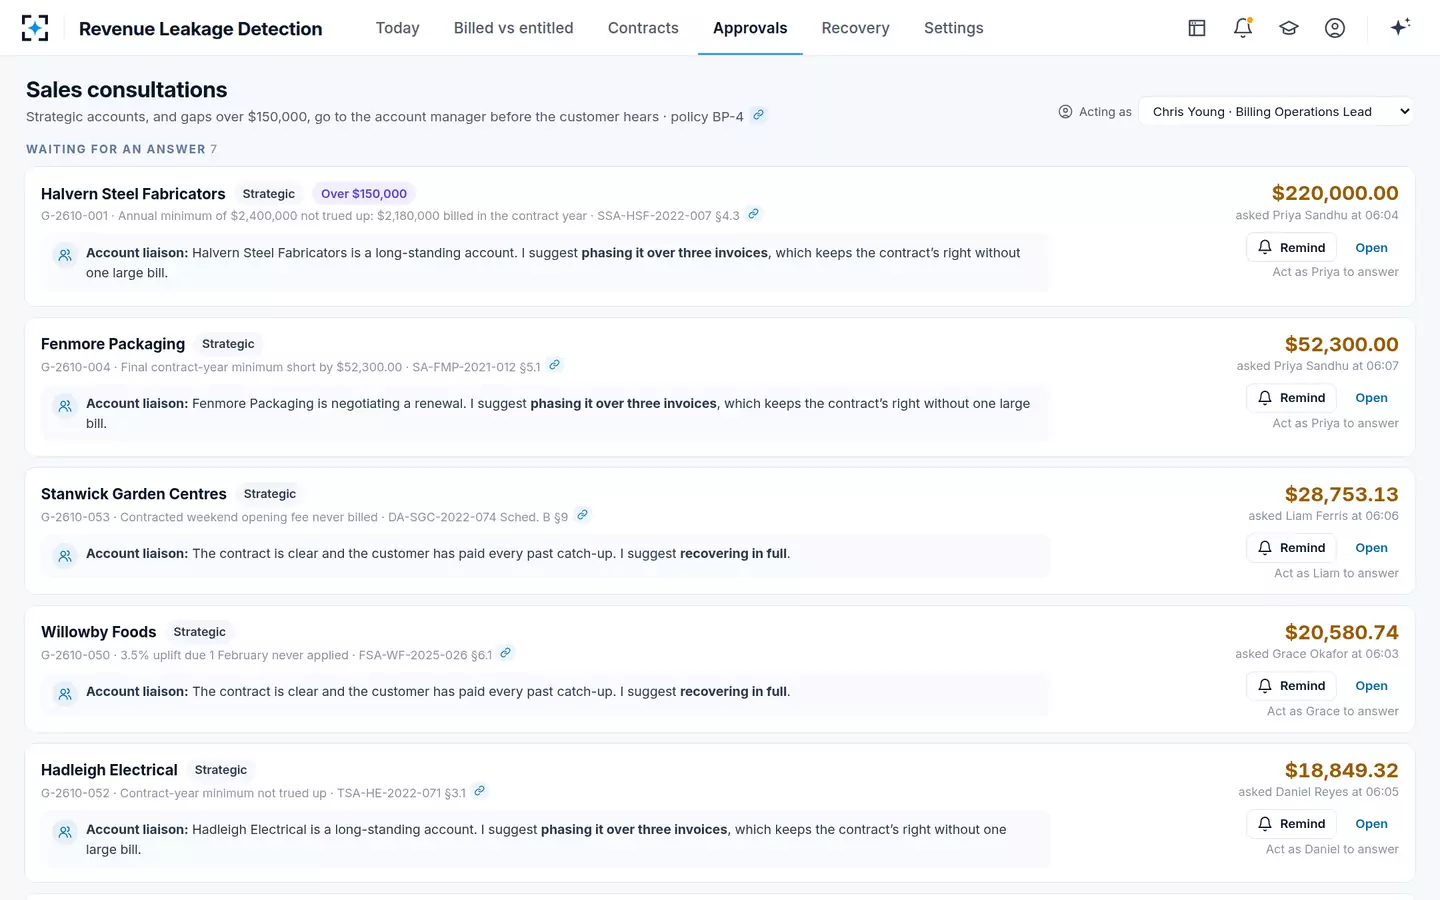Image resolution: width=1440 pixels, height=900 pixels.
Task: Open the notifications bell in the header
Action: [1243, 28]
